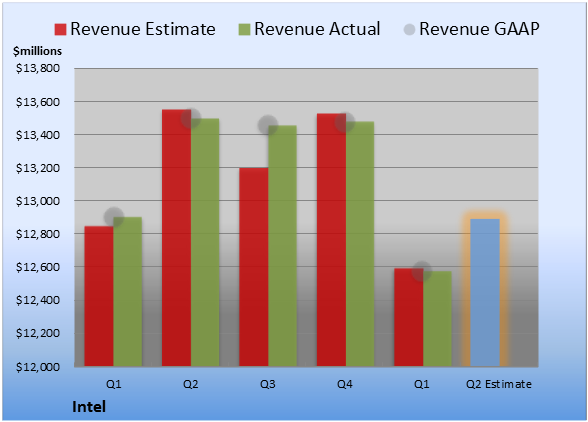This screenshot has height=422, width=588.
Task: Click the gray Revenue GAAP legend circle
Action: coord(409,29)
